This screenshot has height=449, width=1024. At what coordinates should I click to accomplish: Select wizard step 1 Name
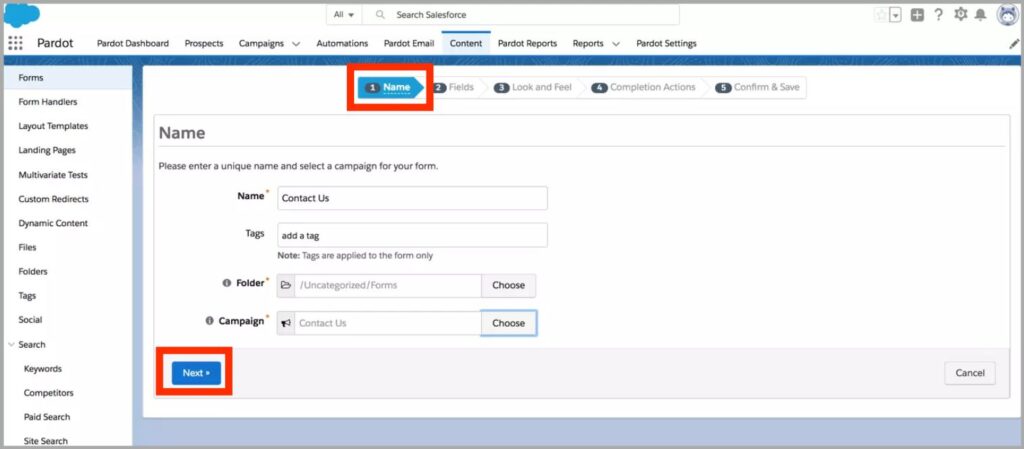[389, 87]
